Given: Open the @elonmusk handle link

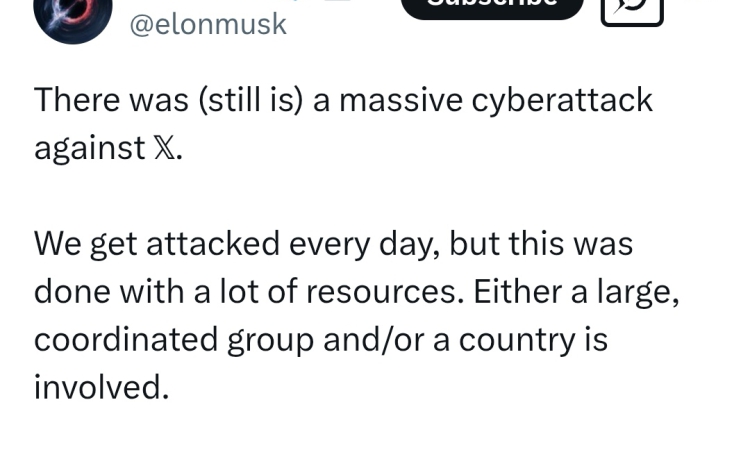Looking at the screenshot, I should (208, 24).
